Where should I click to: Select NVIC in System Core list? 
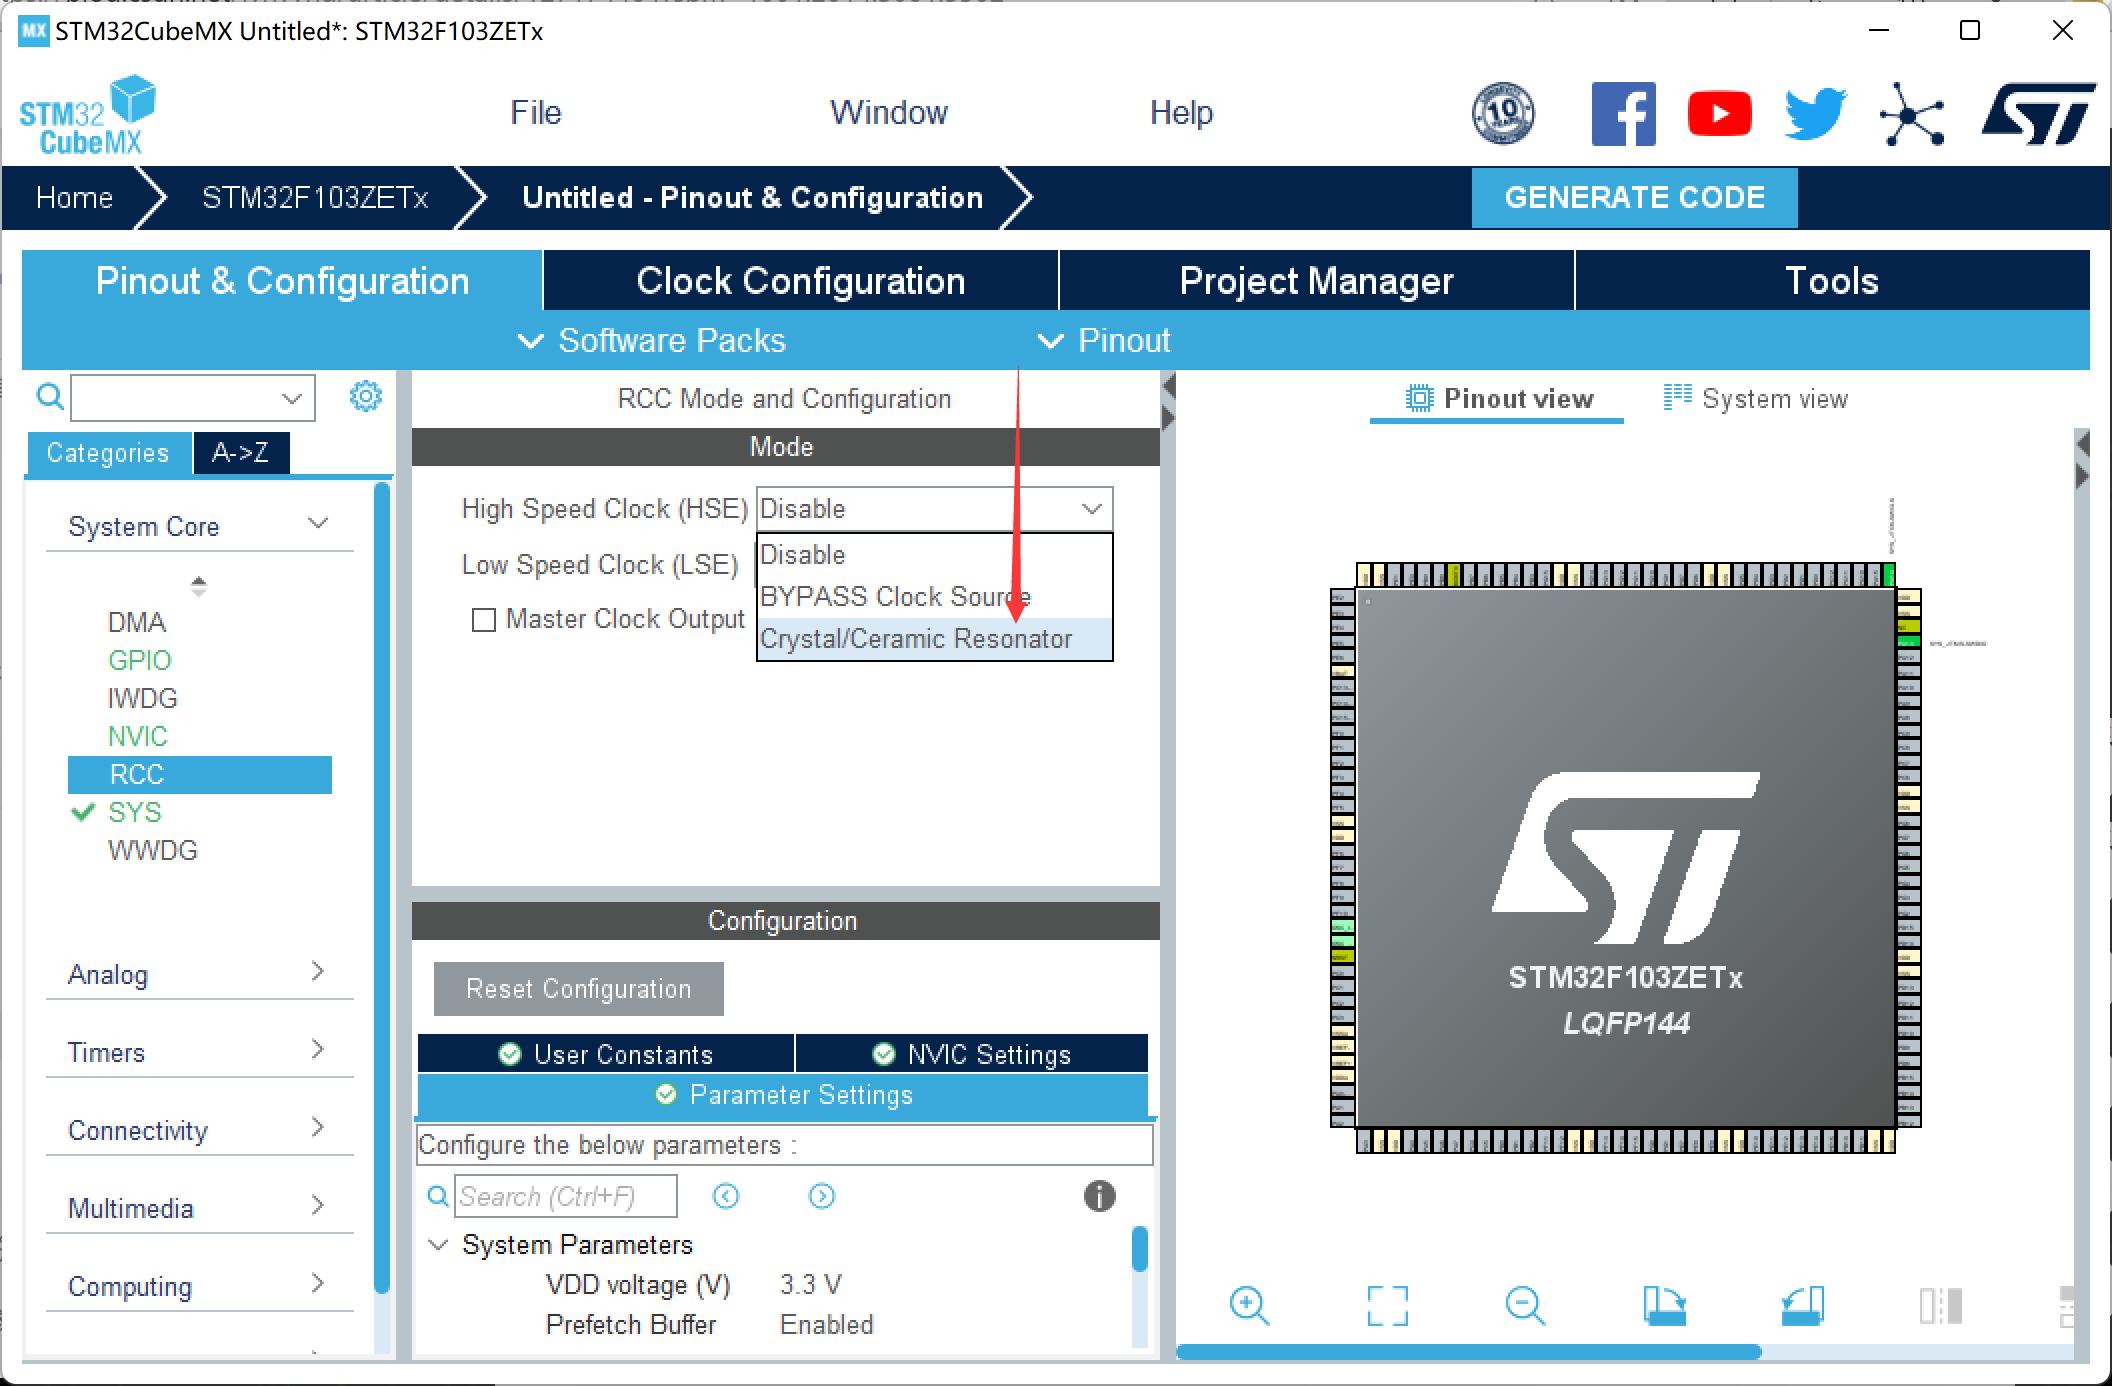pyautogui.click(x=137, y=737)
